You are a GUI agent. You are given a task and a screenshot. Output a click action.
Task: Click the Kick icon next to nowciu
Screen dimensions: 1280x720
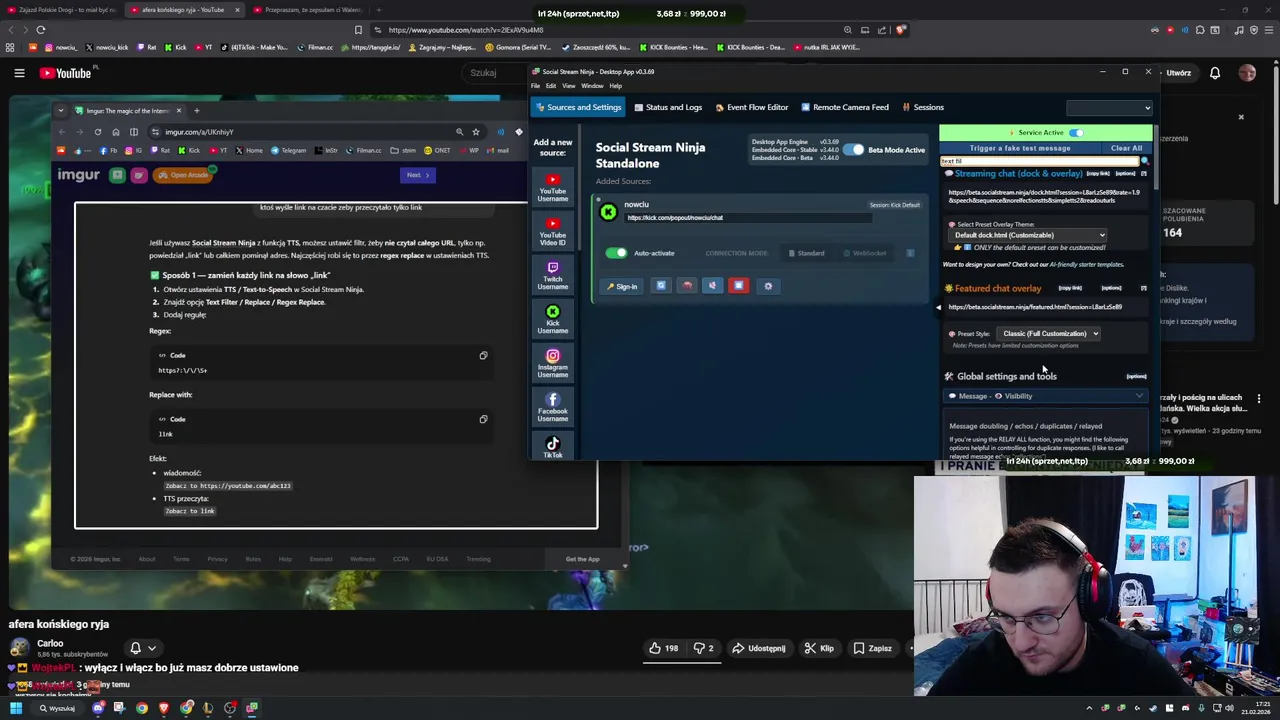[608, 211]
